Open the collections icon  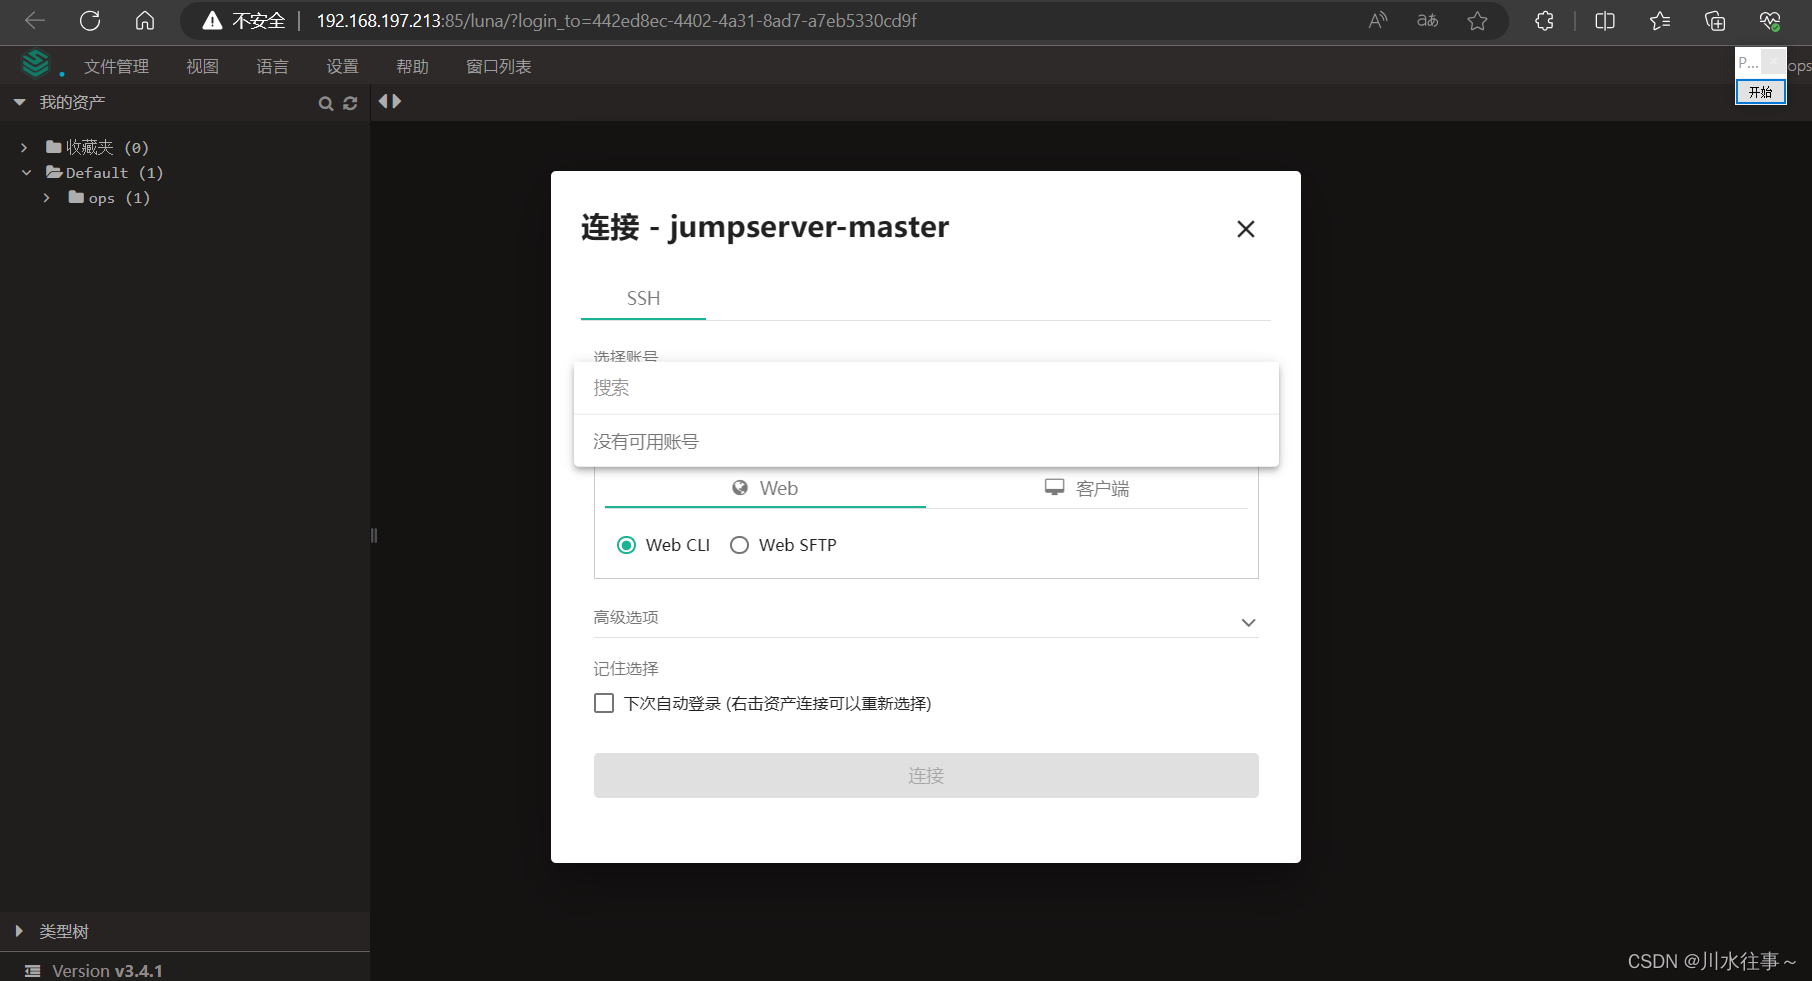pos(1715,20)
